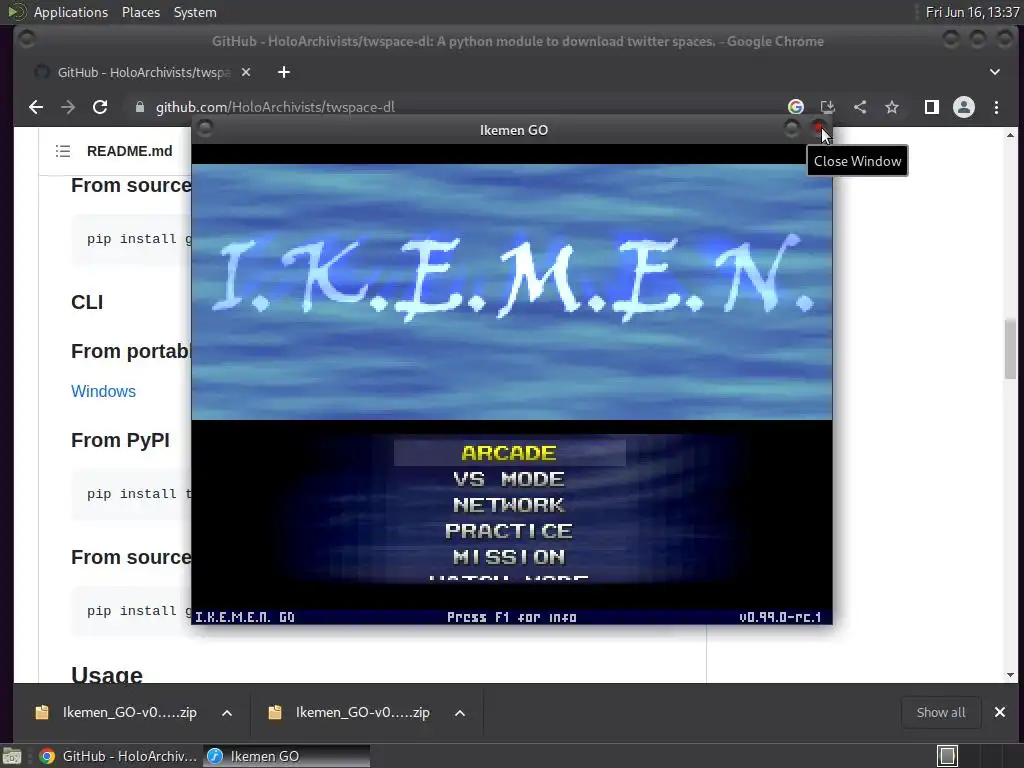The image size is (1024, 768).
Task: Select PRACTICE in Ikemen GO menu
Action: [509, 531]
